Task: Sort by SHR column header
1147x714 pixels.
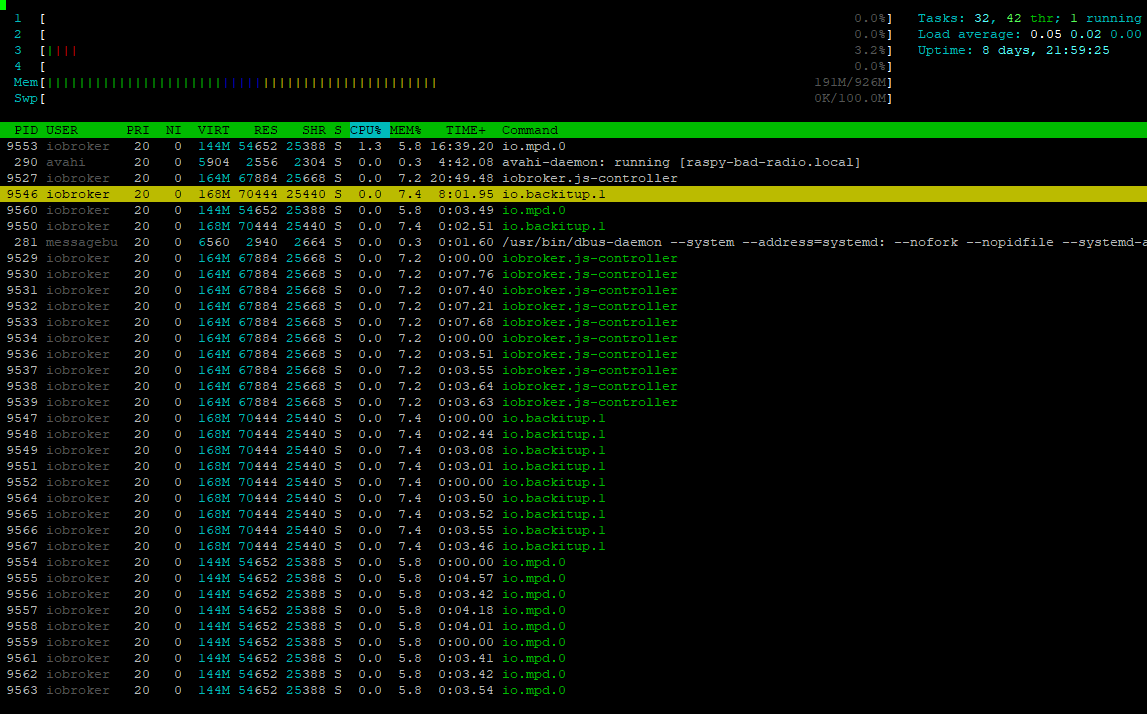Action: (314, 130)
